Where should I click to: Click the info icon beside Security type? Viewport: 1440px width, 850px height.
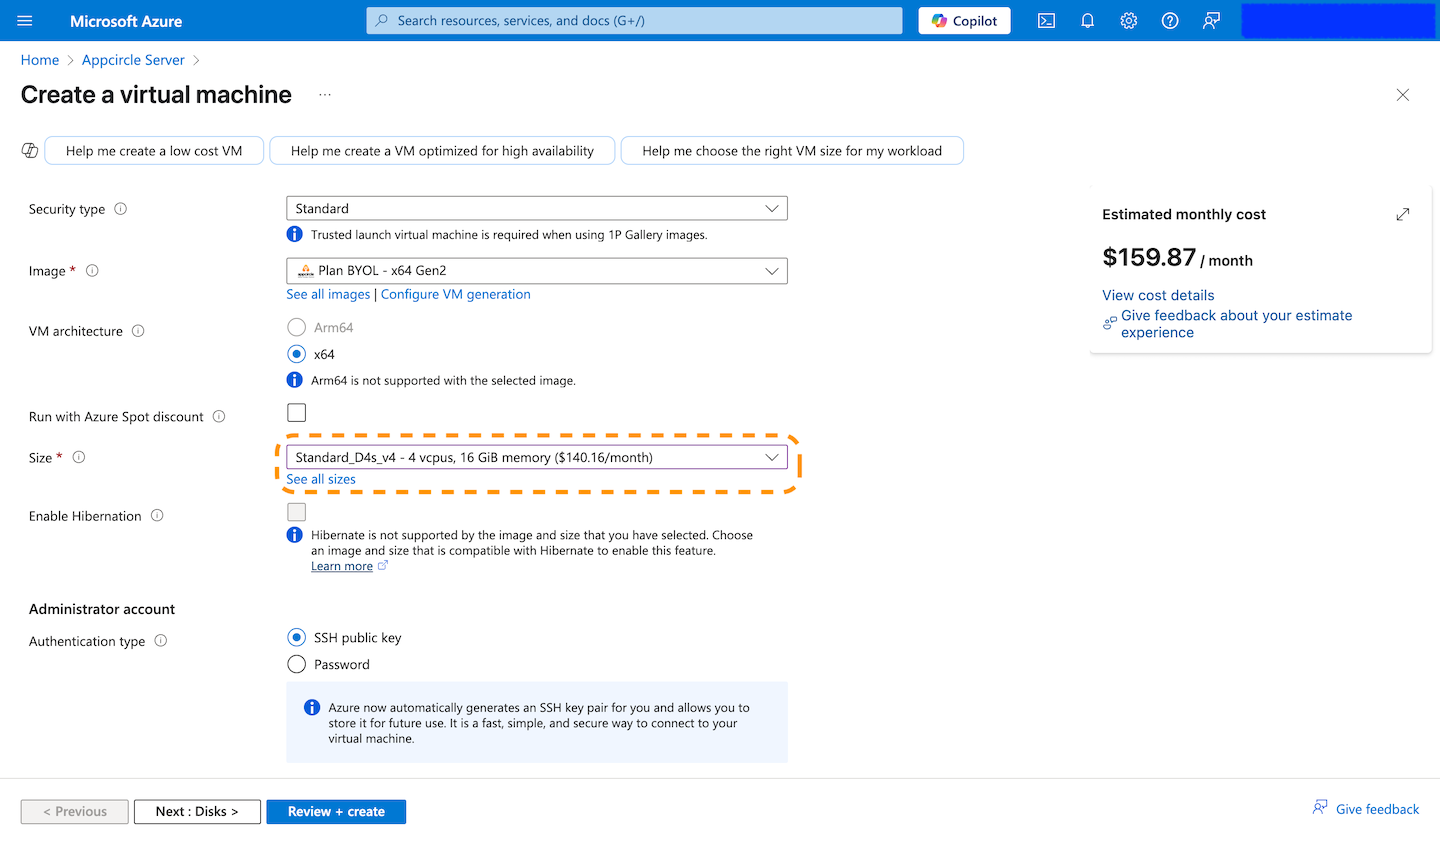click(121, 209)
